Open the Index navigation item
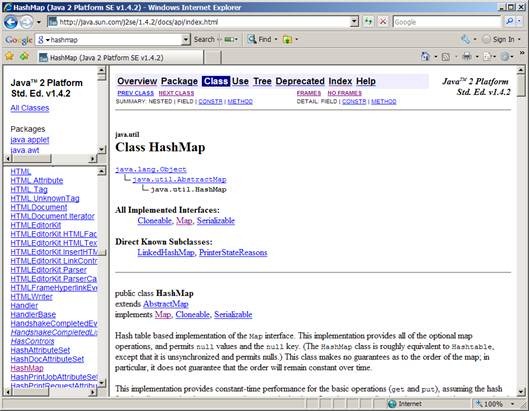 pos(340,81)
